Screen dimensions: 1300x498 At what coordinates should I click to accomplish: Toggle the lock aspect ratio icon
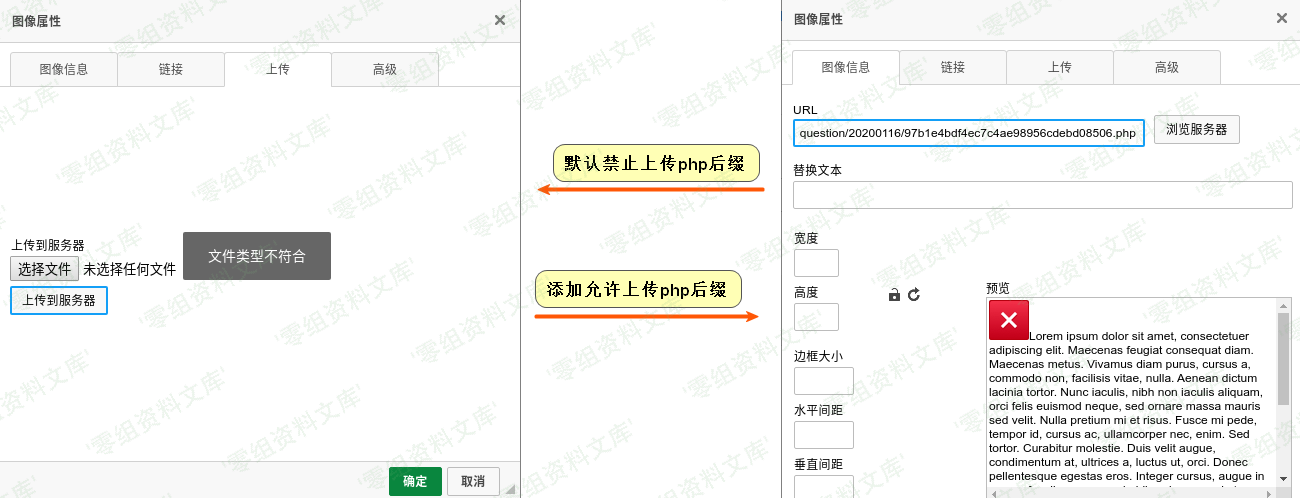(894, 295)
